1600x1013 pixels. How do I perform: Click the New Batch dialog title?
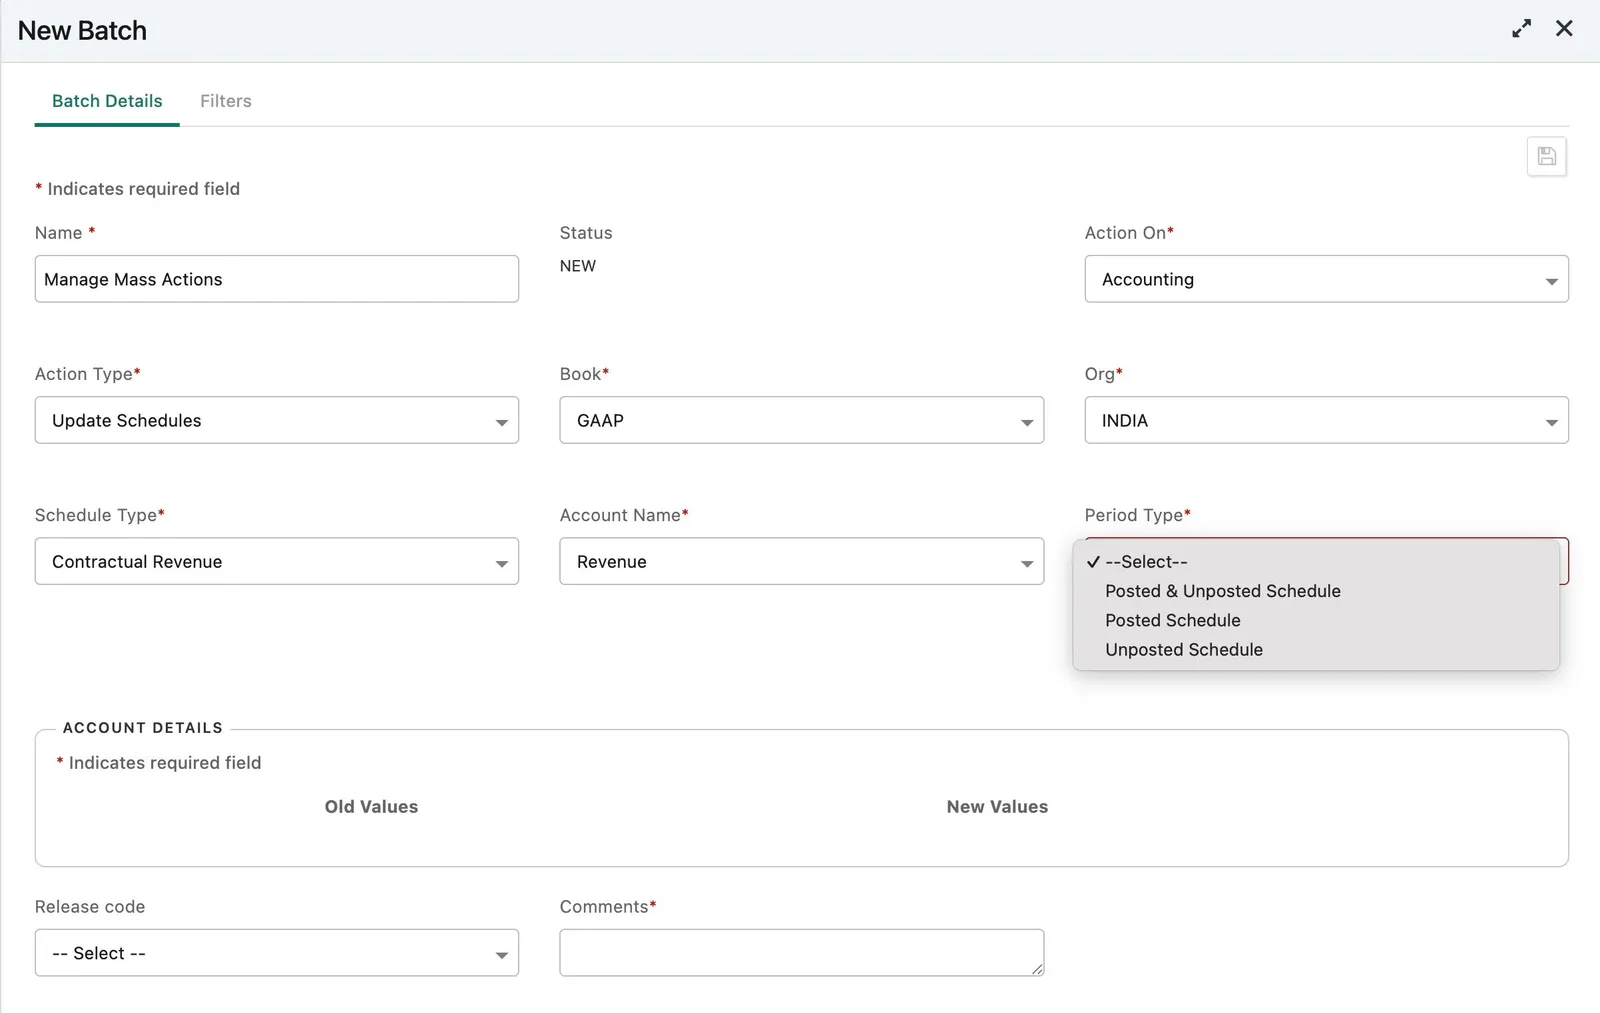tap(82, 31)
